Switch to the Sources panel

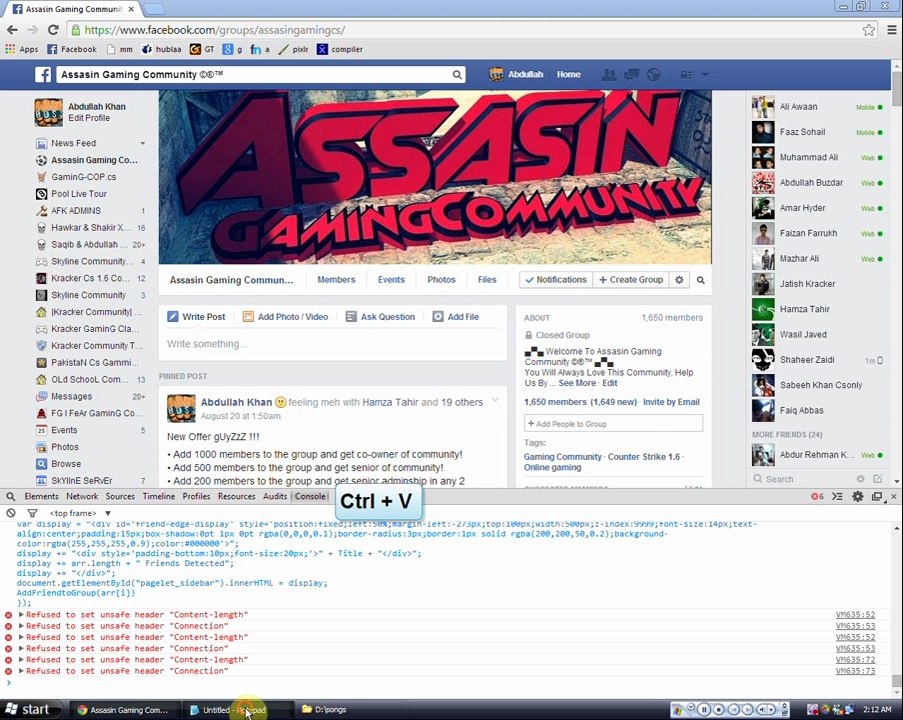120,496
